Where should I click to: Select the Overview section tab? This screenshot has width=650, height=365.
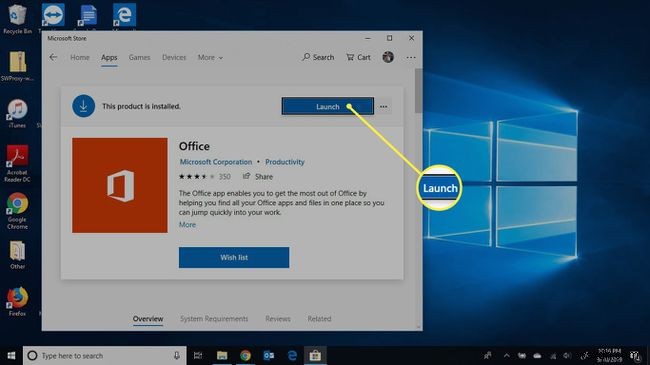click(x=148, y=319)
